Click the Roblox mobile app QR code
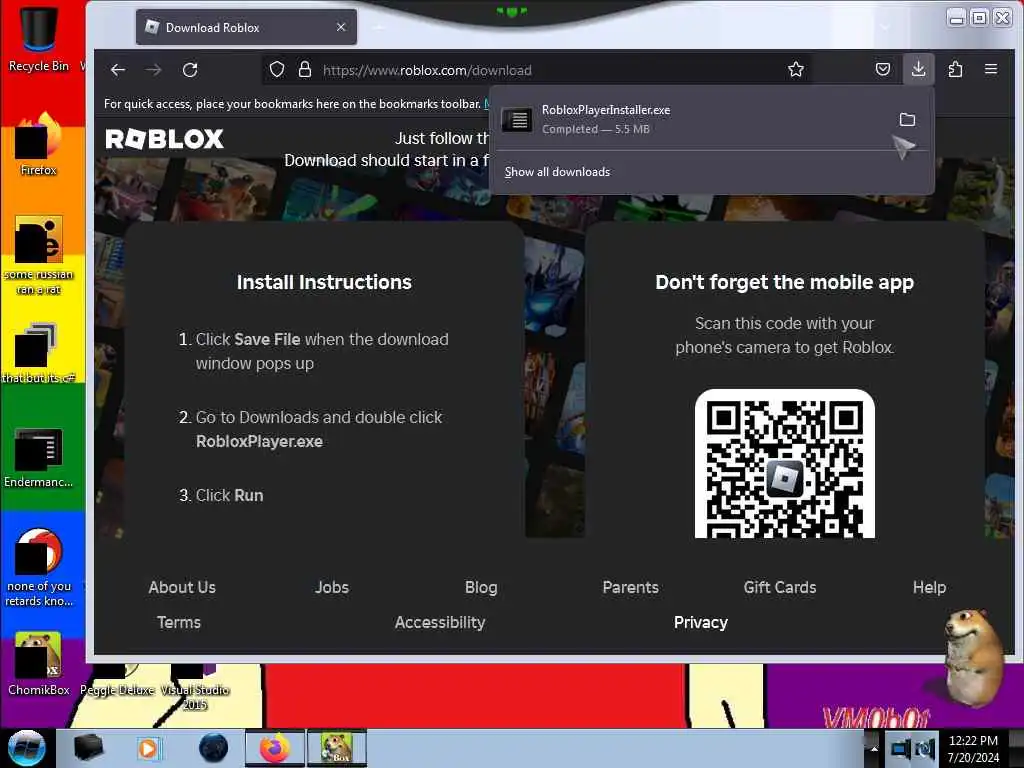This screenshot has height=768, width=1024. coord(784,464)
